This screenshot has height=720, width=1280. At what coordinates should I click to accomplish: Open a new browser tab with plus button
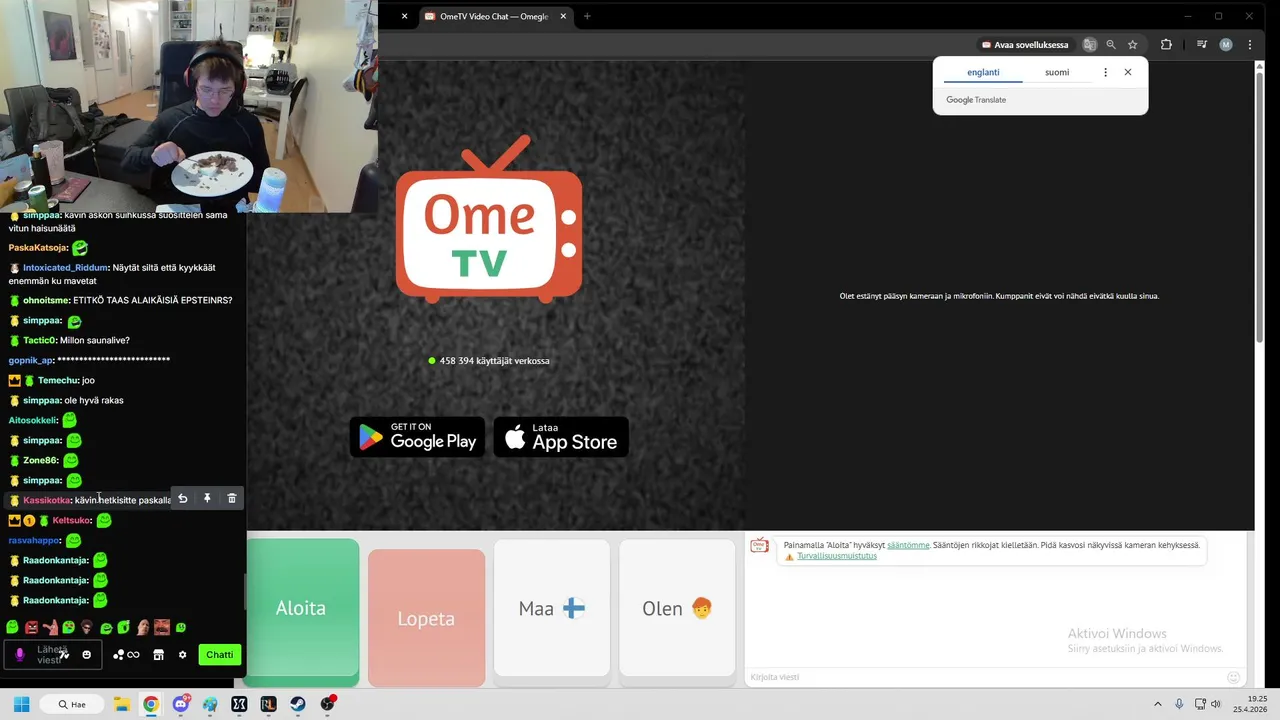coord(587,16)
